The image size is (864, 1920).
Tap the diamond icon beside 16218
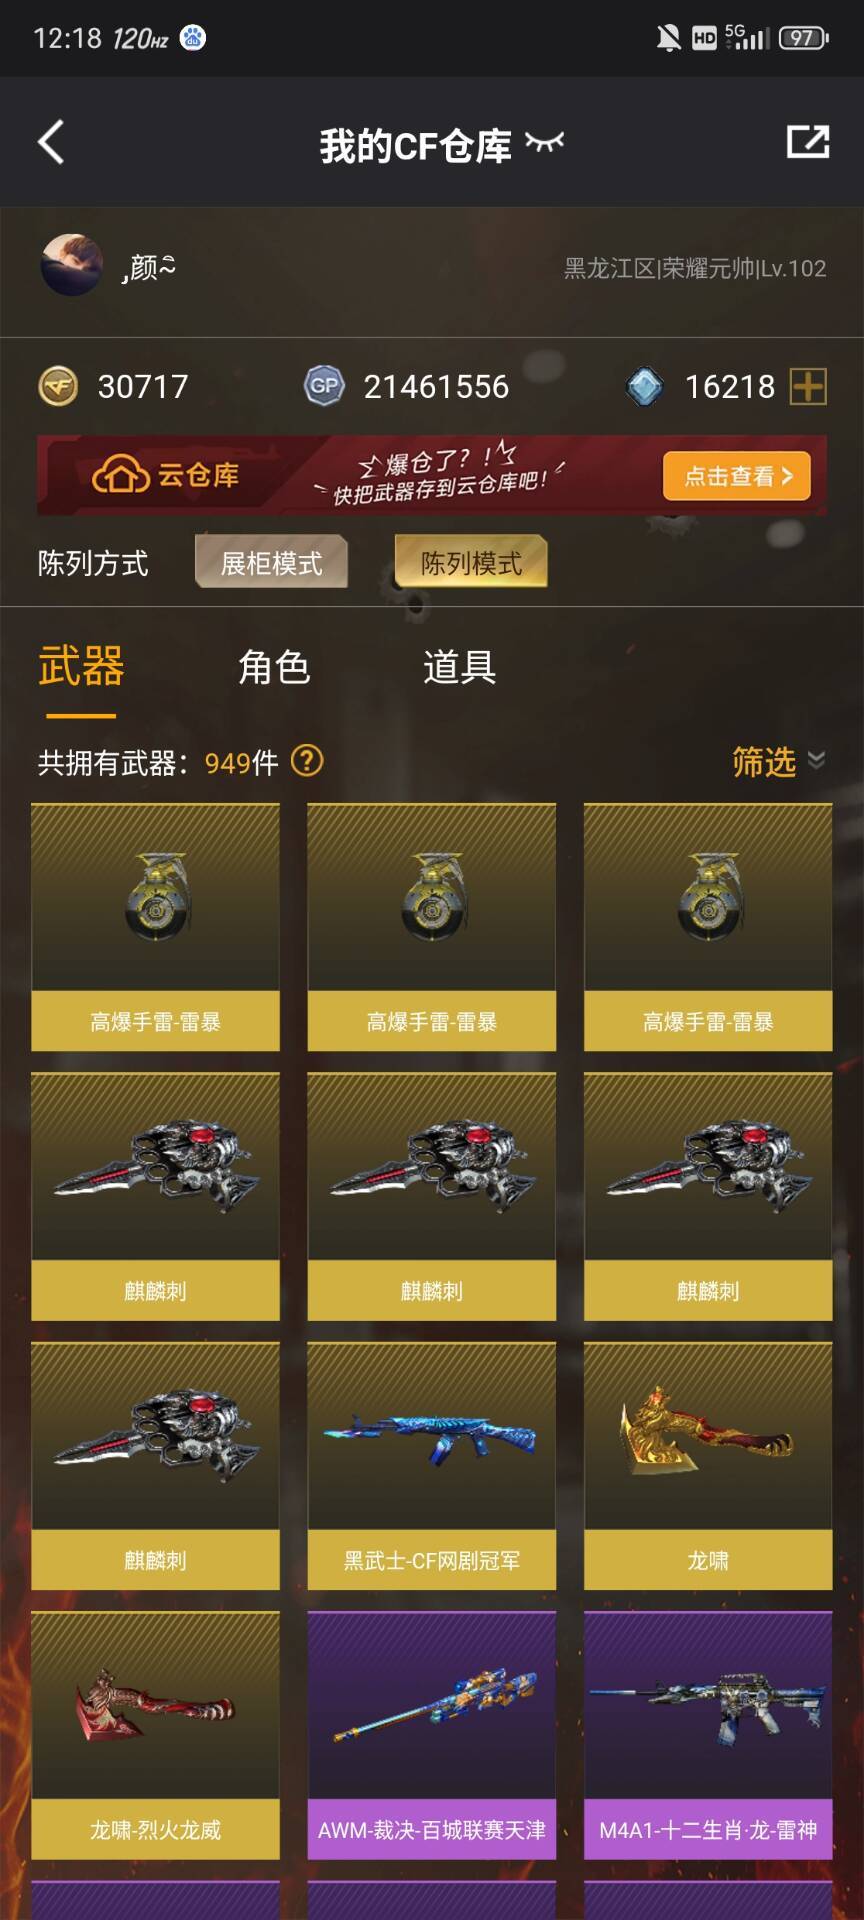pos(644,386)
